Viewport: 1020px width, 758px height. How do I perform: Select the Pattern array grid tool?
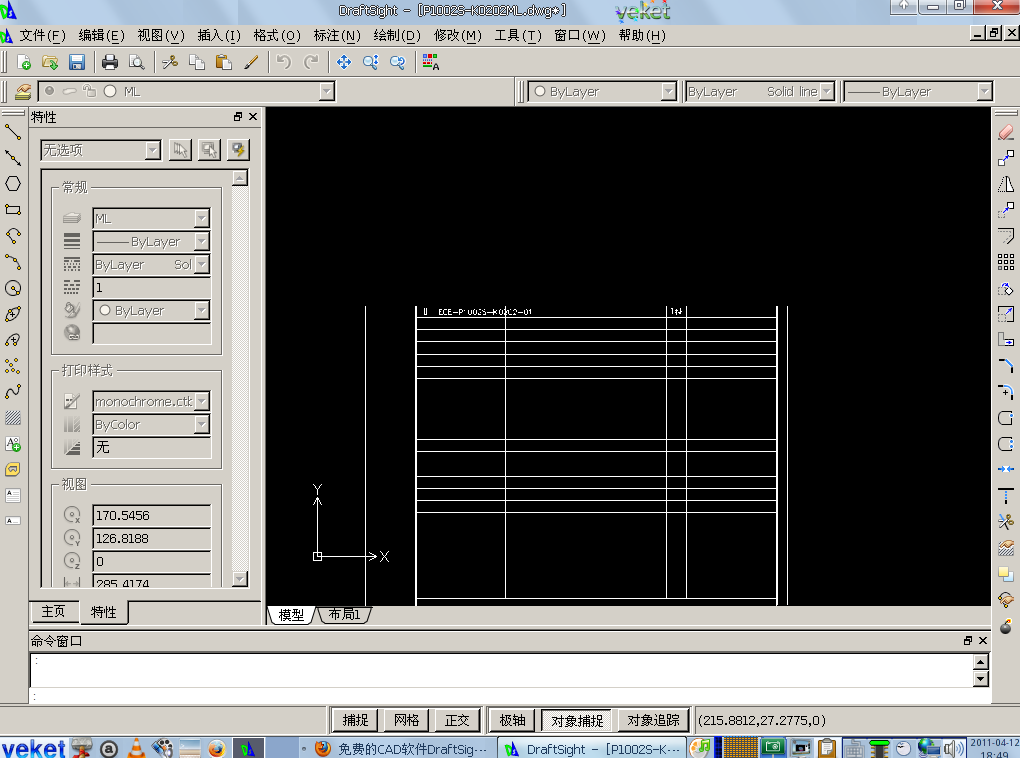(1006, 262)
